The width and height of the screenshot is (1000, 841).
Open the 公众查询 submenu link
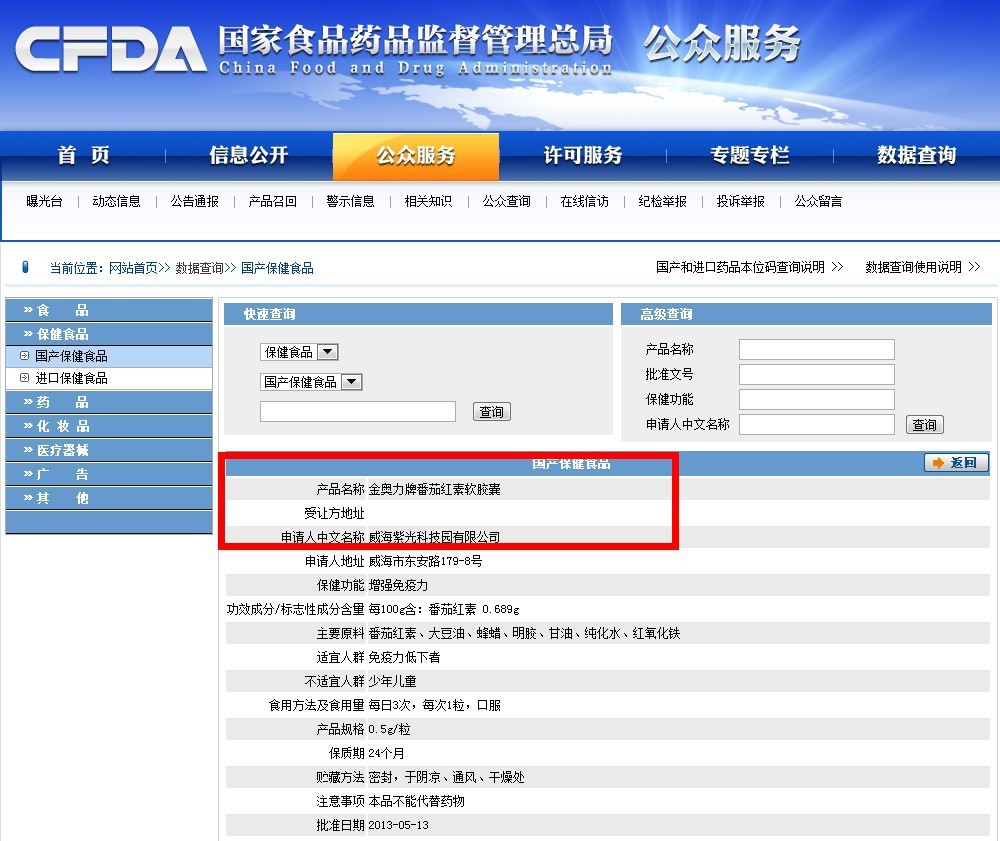point(506,201)
